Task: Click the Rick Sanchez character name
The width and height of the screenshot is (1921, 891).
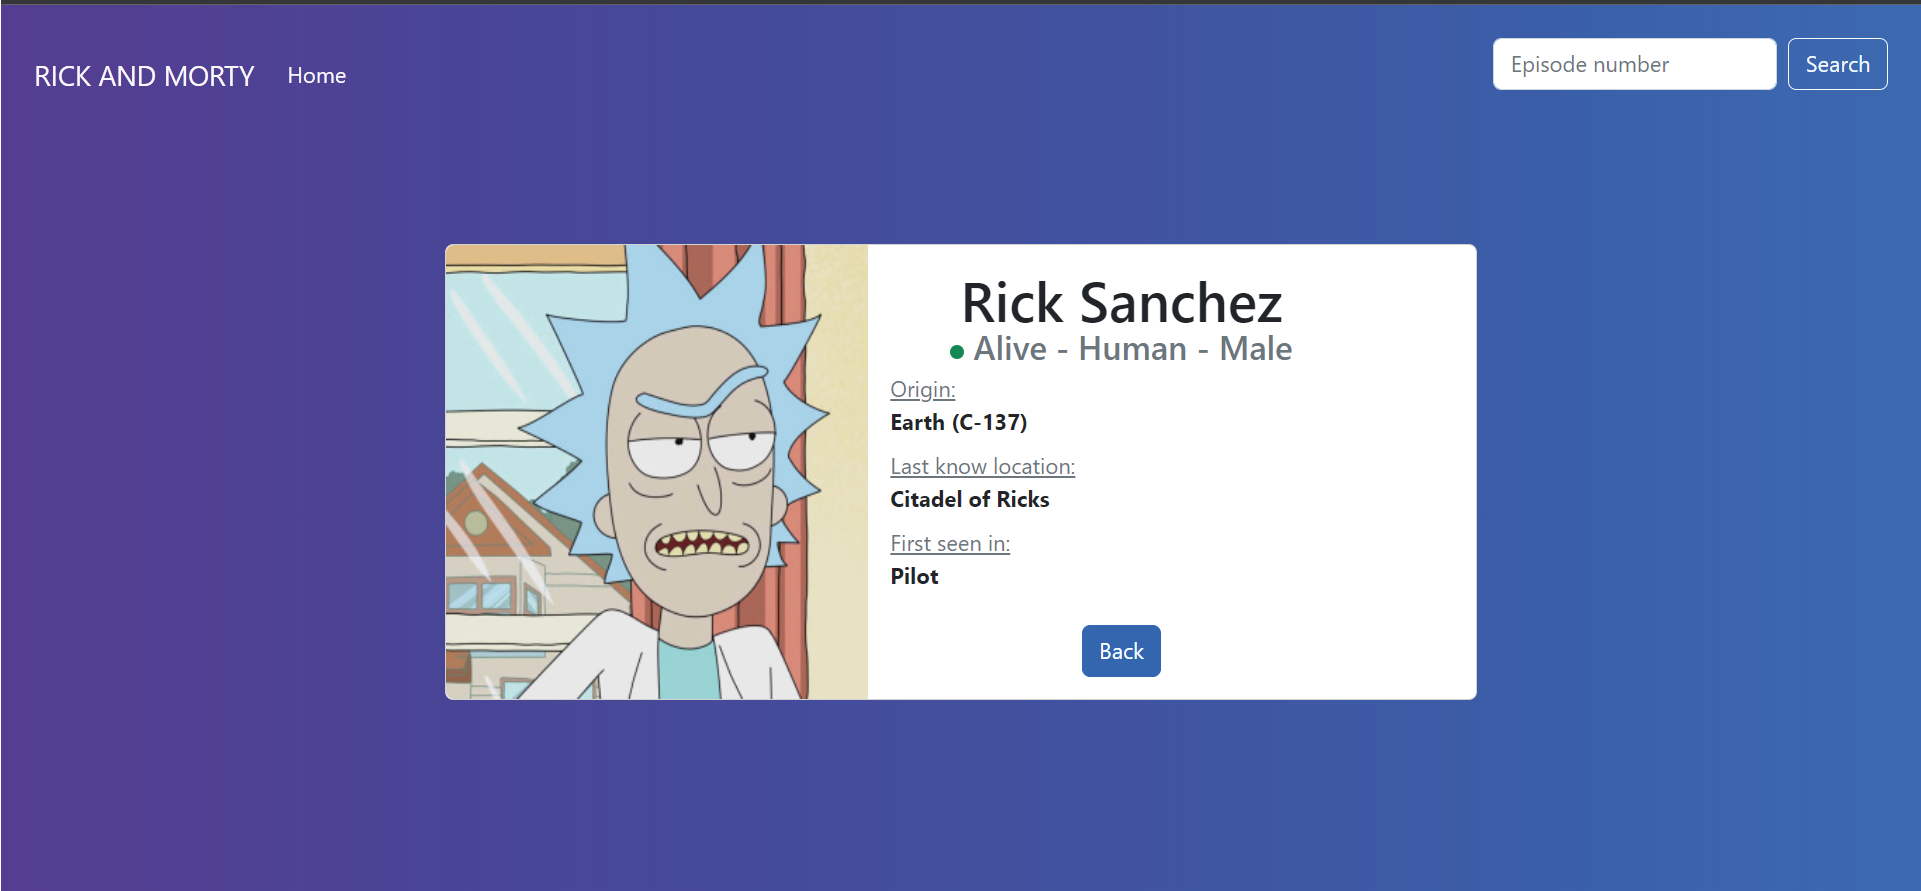Action: [1121, 303]
